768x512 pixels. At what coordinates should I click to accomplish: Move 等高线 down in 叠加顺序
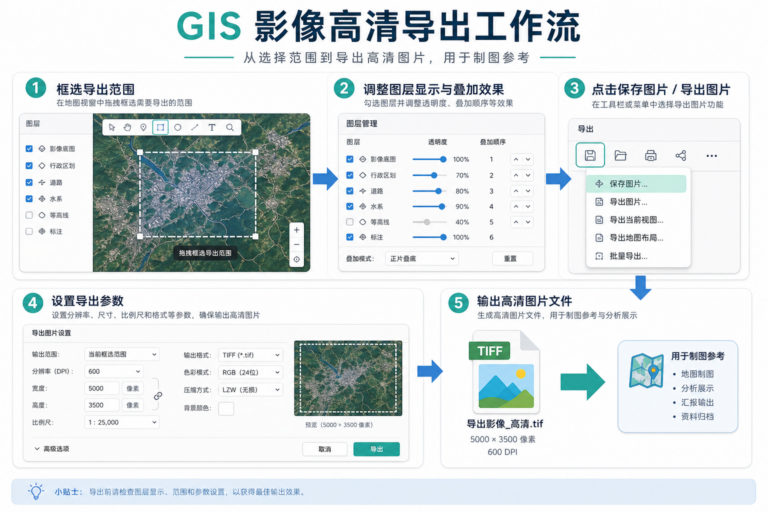[528, 222]
